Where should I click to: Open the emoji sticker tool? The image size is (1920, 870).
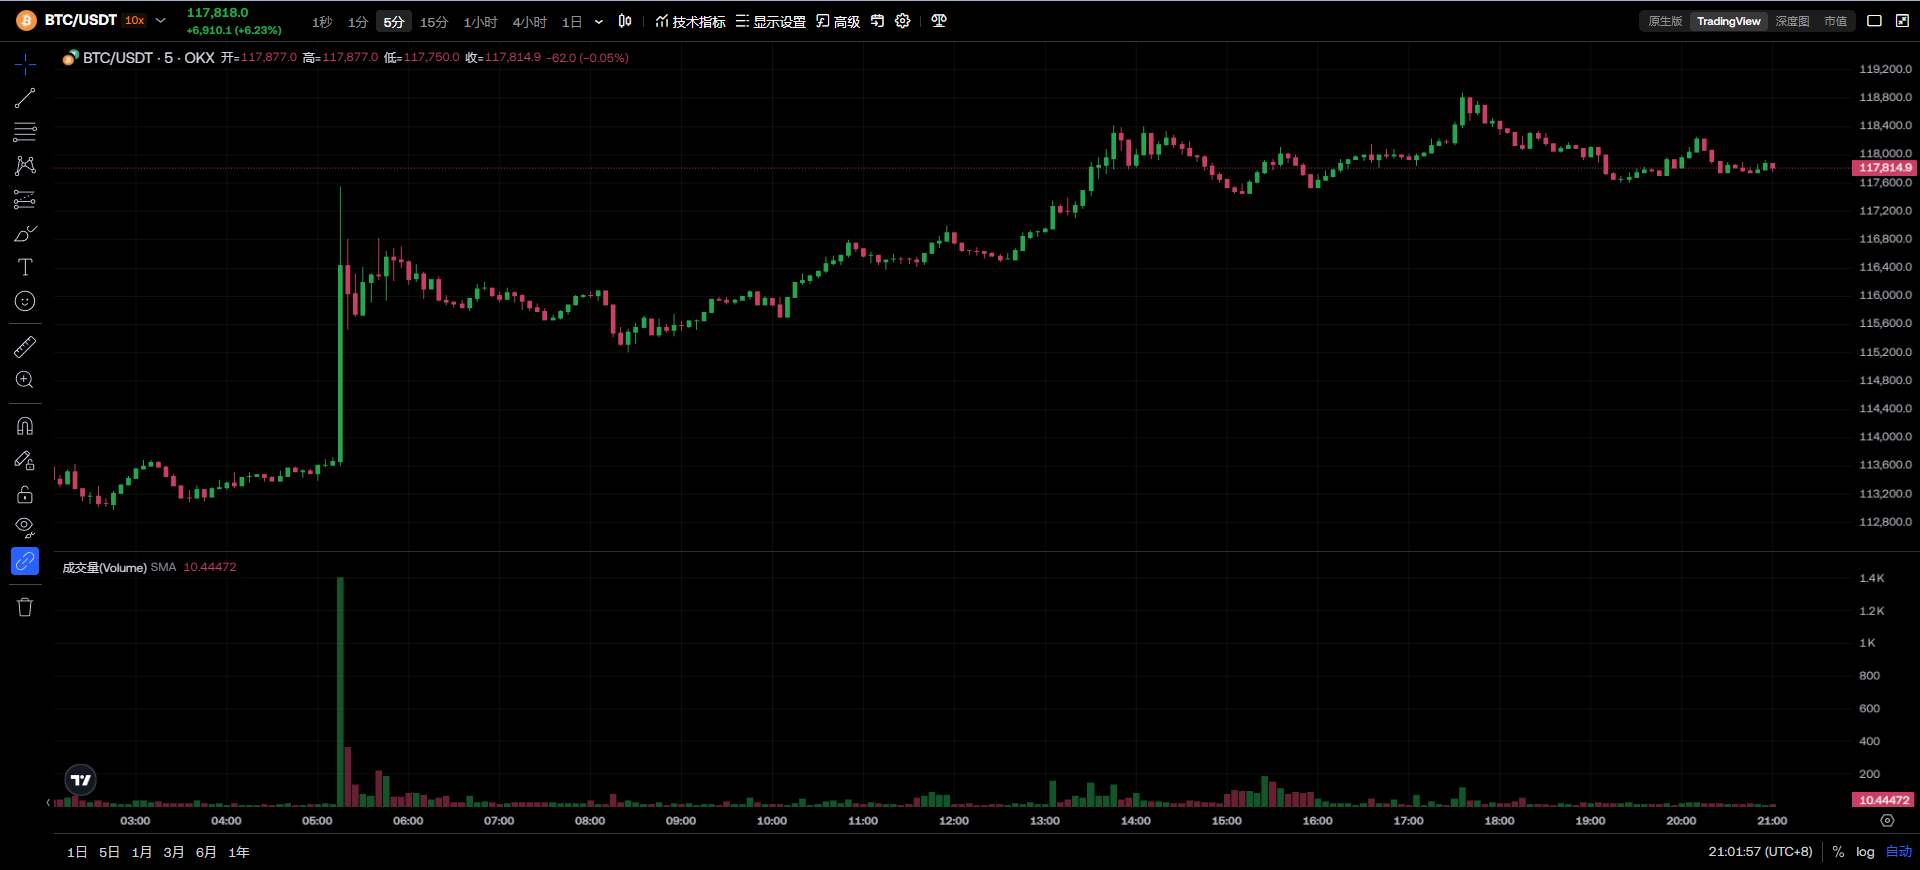pos(25,301)
